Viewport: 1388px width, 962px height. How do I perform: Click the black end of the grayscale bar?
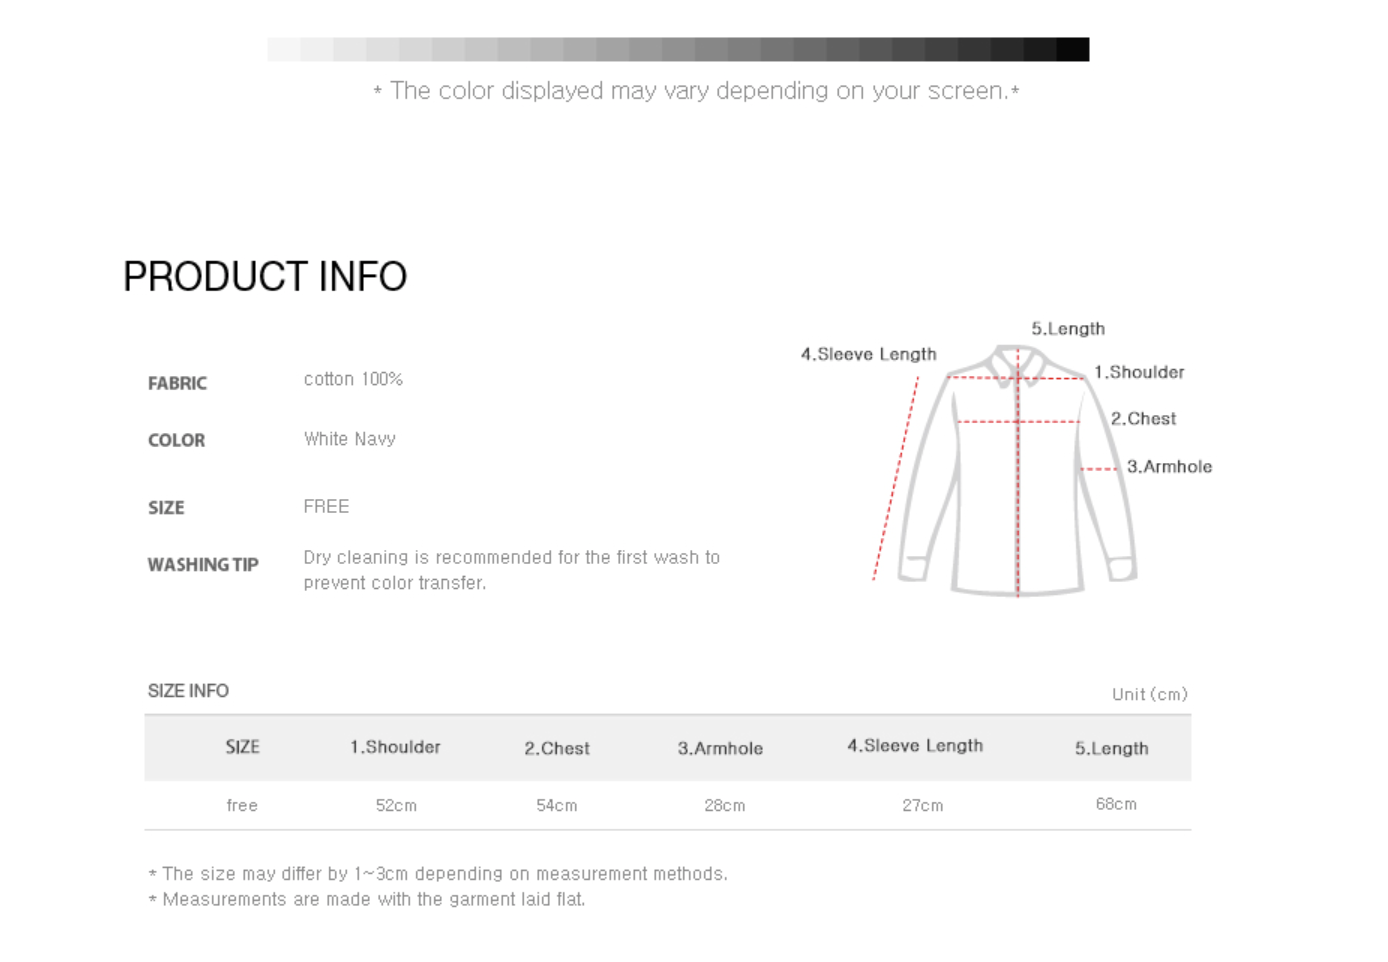point(1072,49)
